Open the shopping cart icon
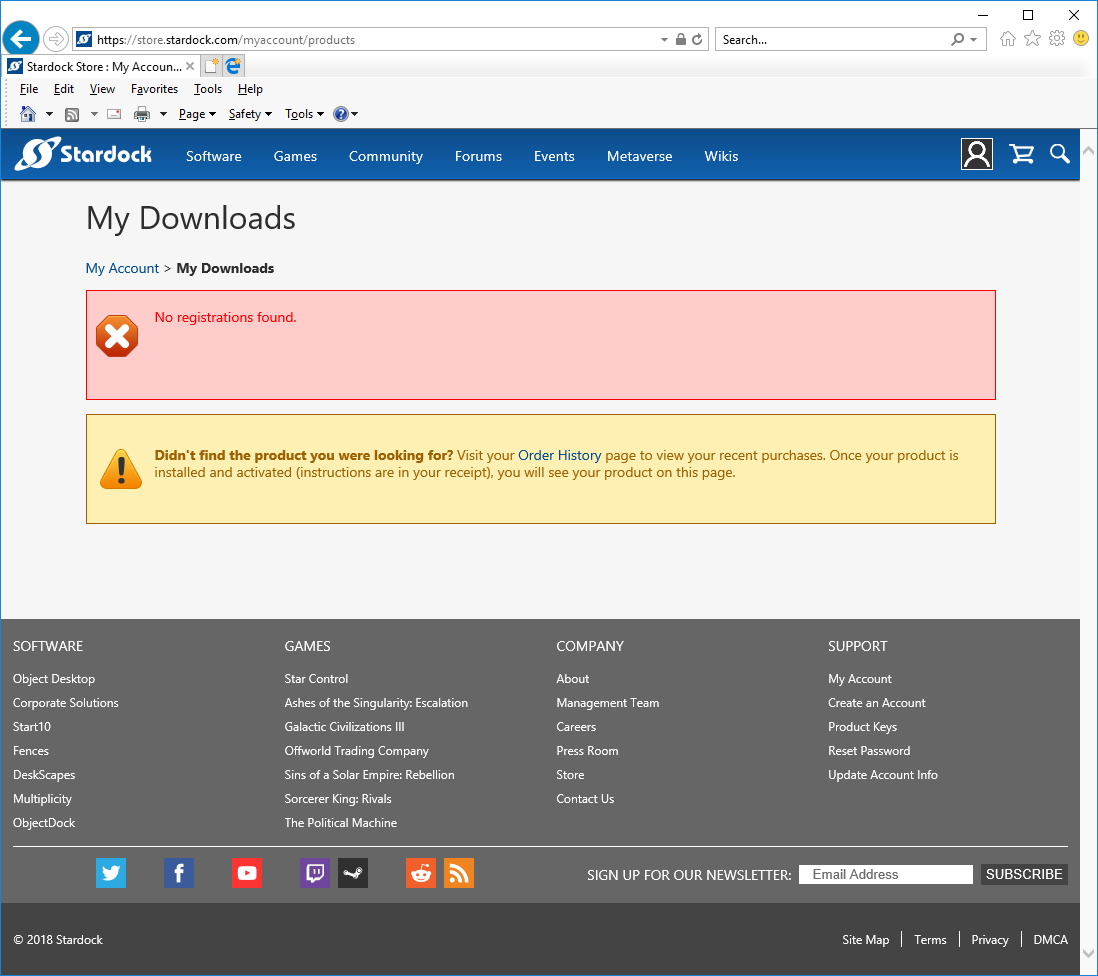 coord(1021,154)
